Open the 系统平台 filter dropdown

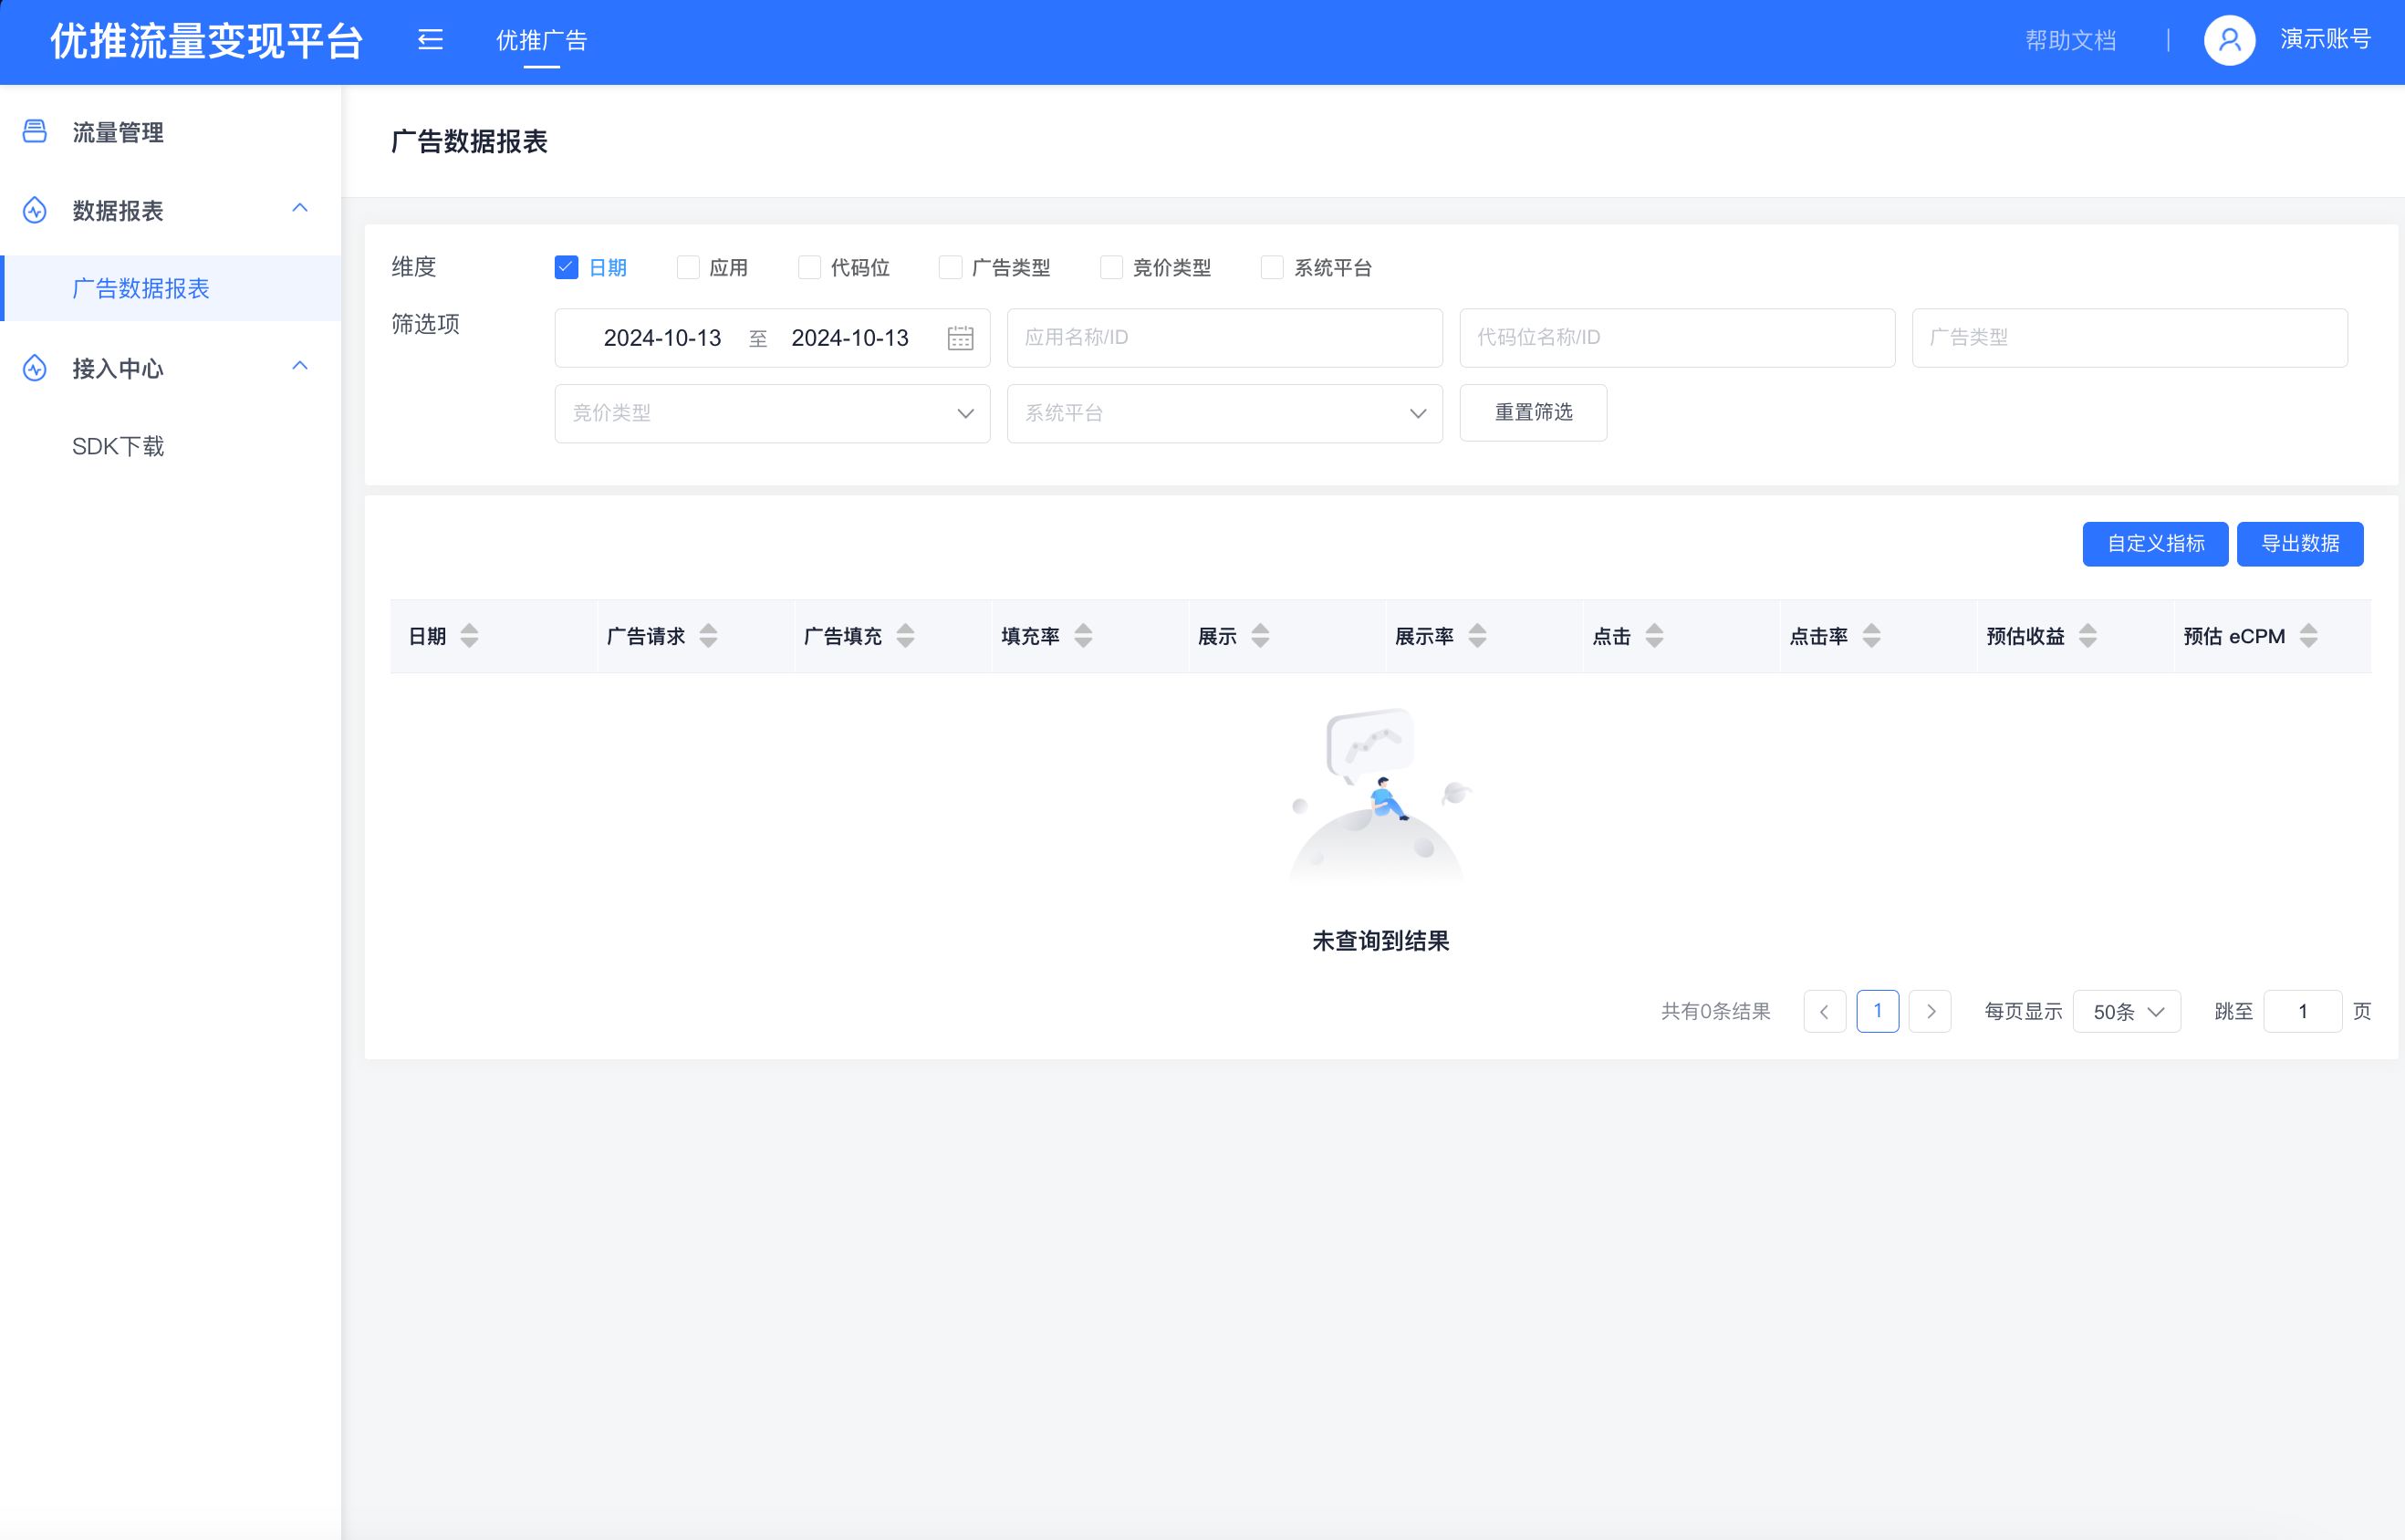[1224, 413]
